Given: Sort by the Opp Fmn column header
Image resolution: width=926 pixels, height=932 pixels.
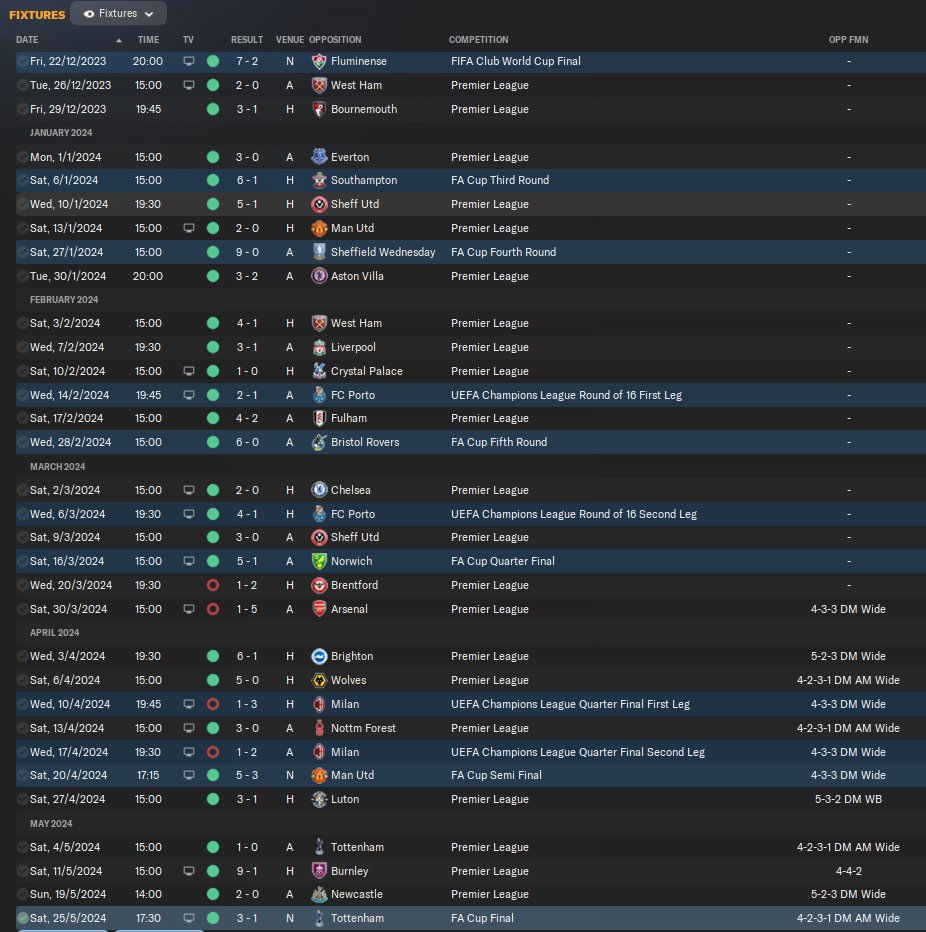Looking at the screenshot, I should [848, 40].
